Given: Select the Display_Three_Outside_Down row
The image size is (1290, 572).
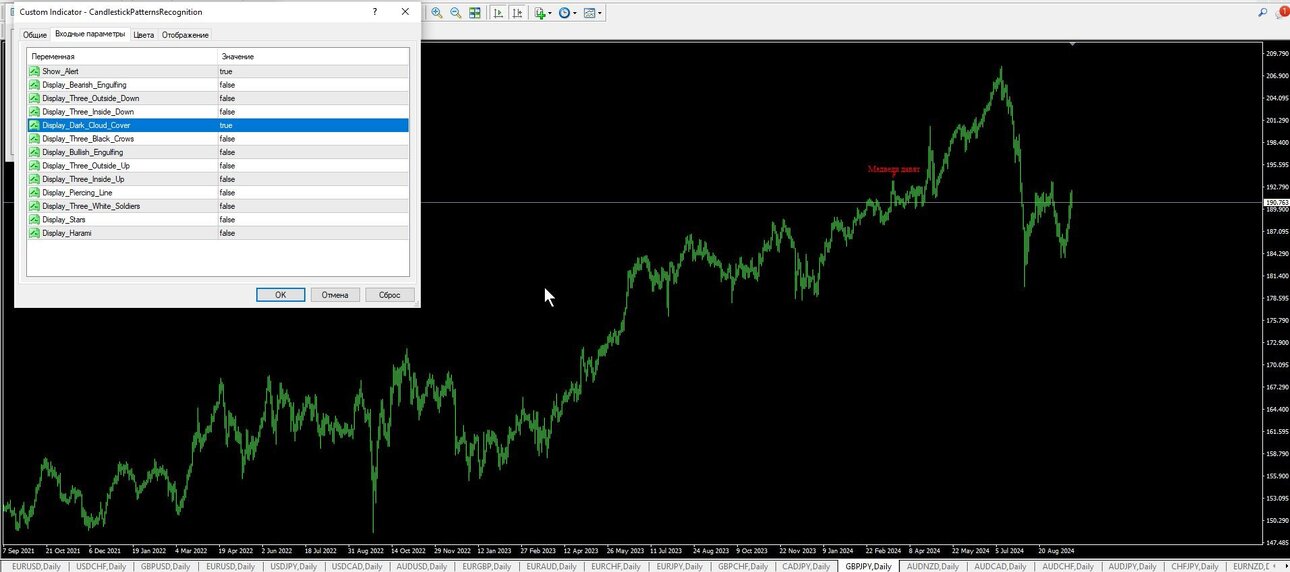Looking at the screenshot, I should coord(218,98).
